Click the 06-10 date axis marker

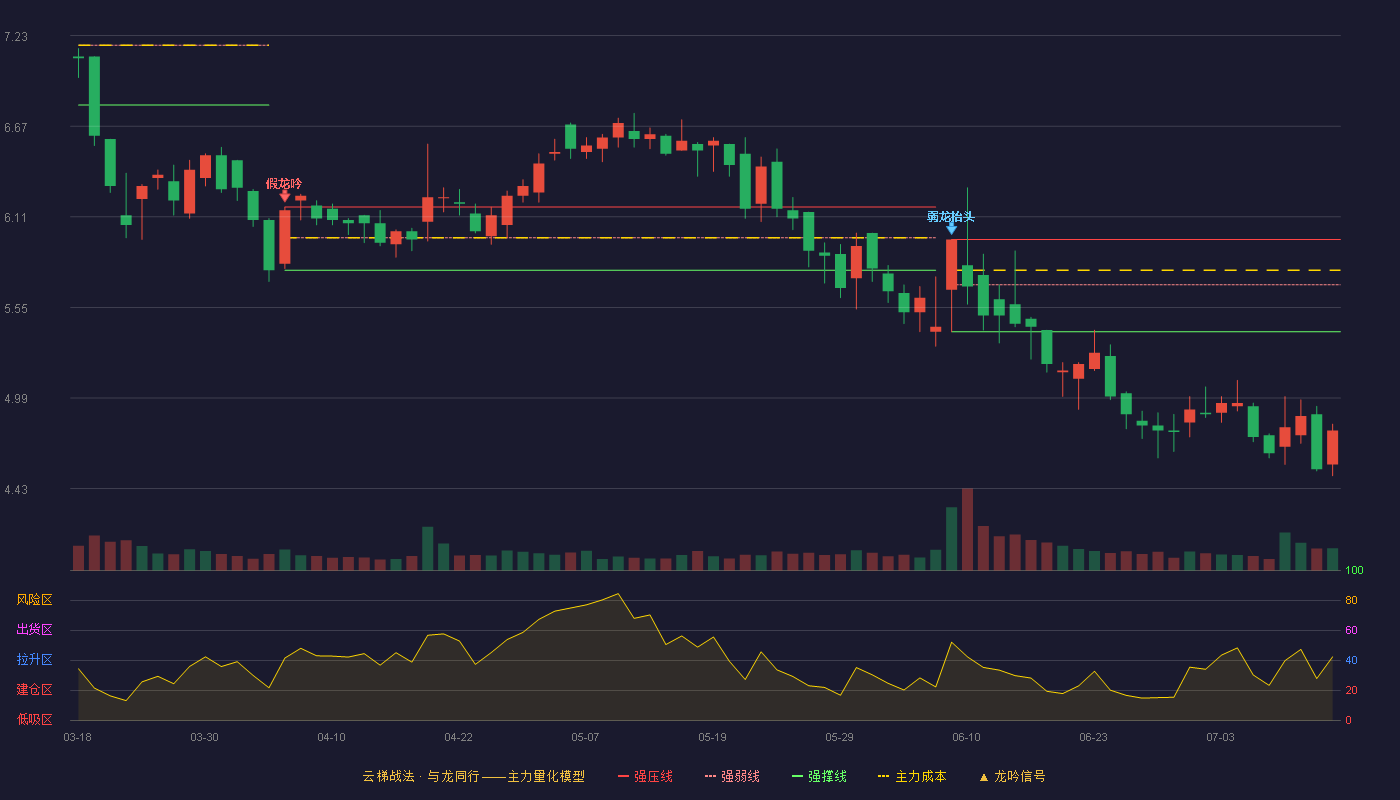(966, 737)
